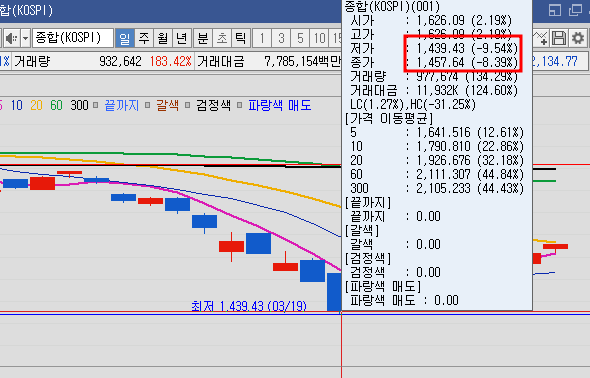Select the 분 minute chart button

(x=203, y=38)
